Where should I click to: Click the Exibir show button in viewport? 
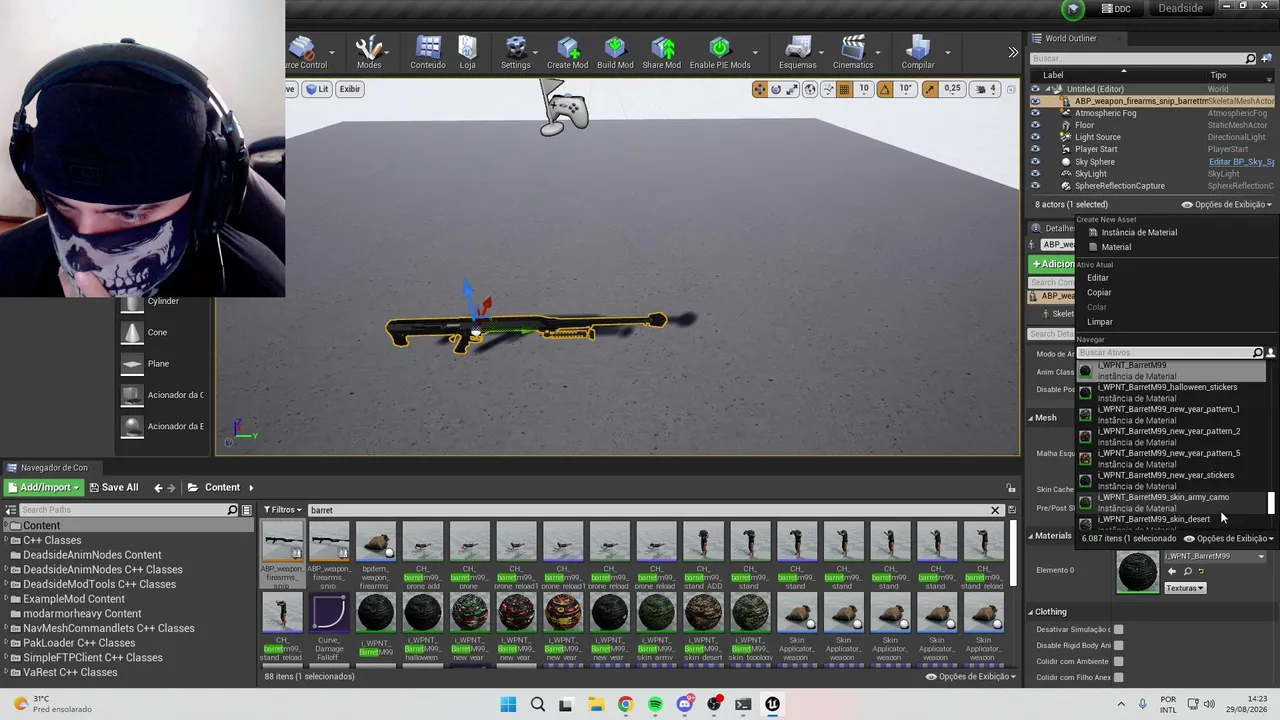(349, 89)
